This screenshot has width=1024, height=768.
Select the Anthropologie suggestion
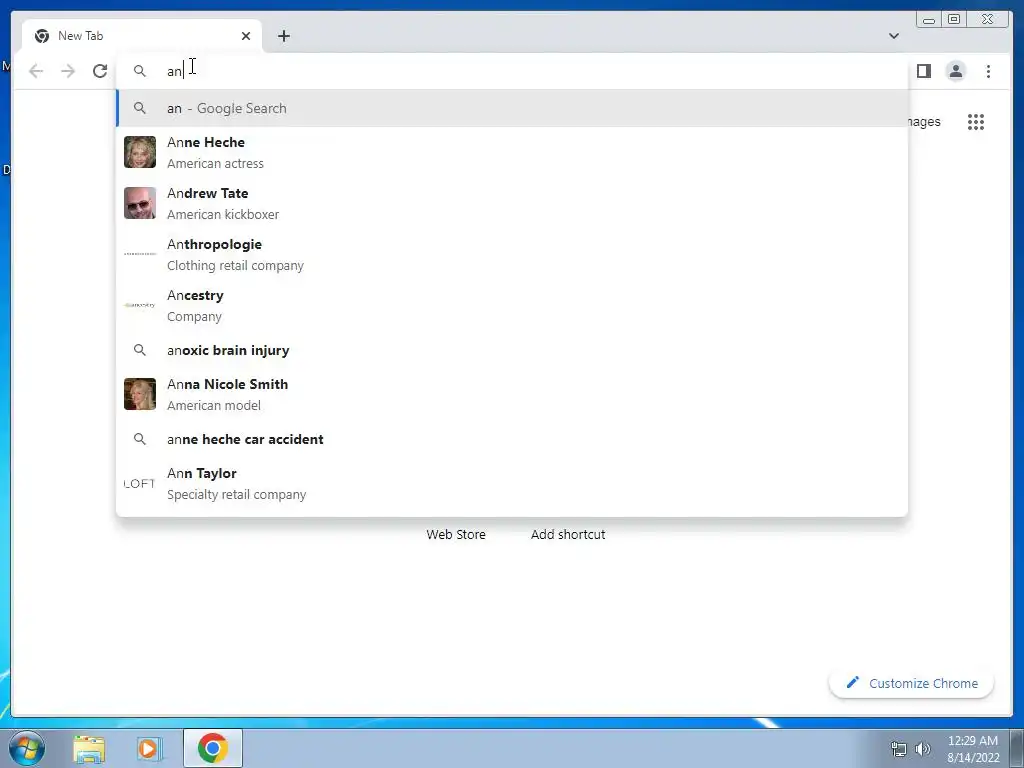coord(512,254)
